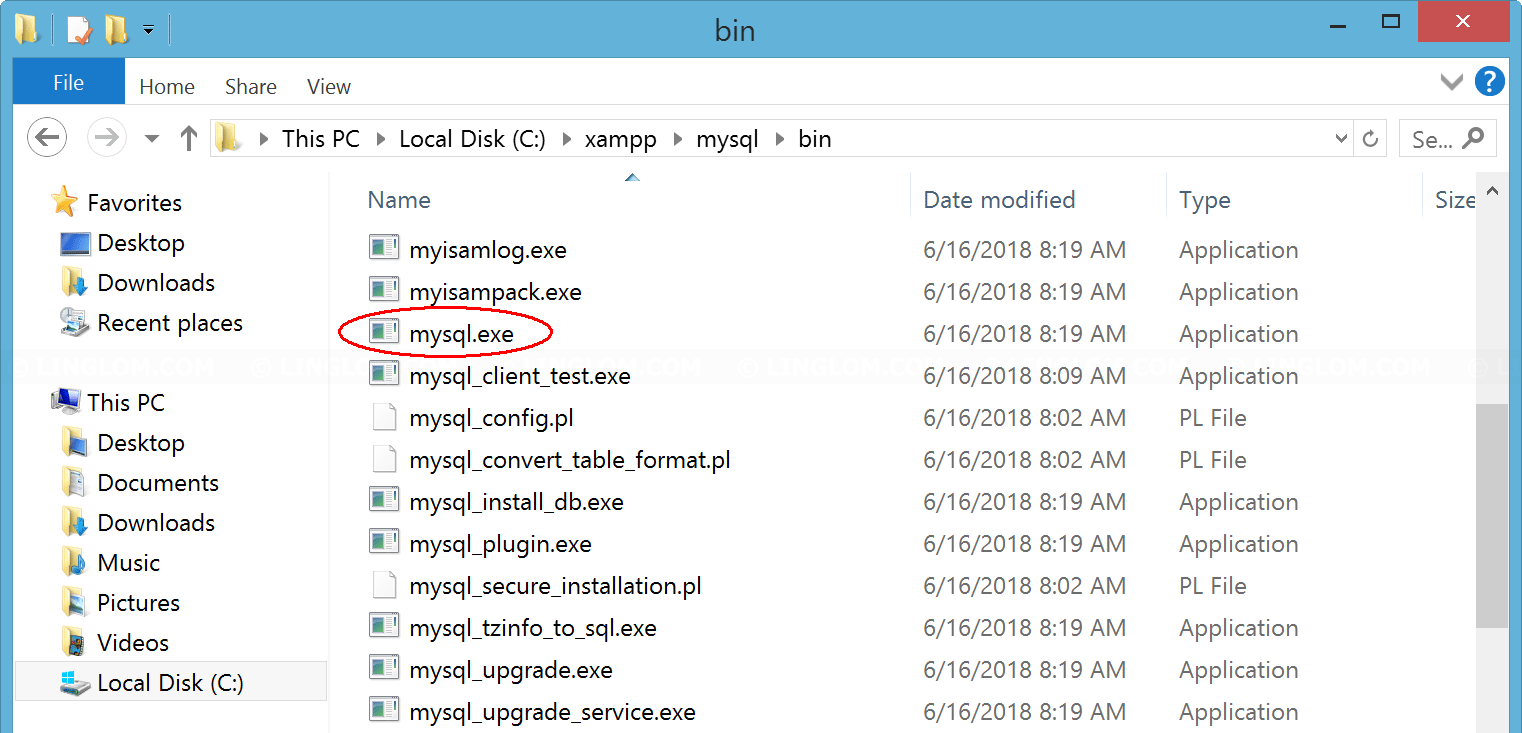Go forward with the Forward arrow button
1522x733 pixels.
point(106,138)
